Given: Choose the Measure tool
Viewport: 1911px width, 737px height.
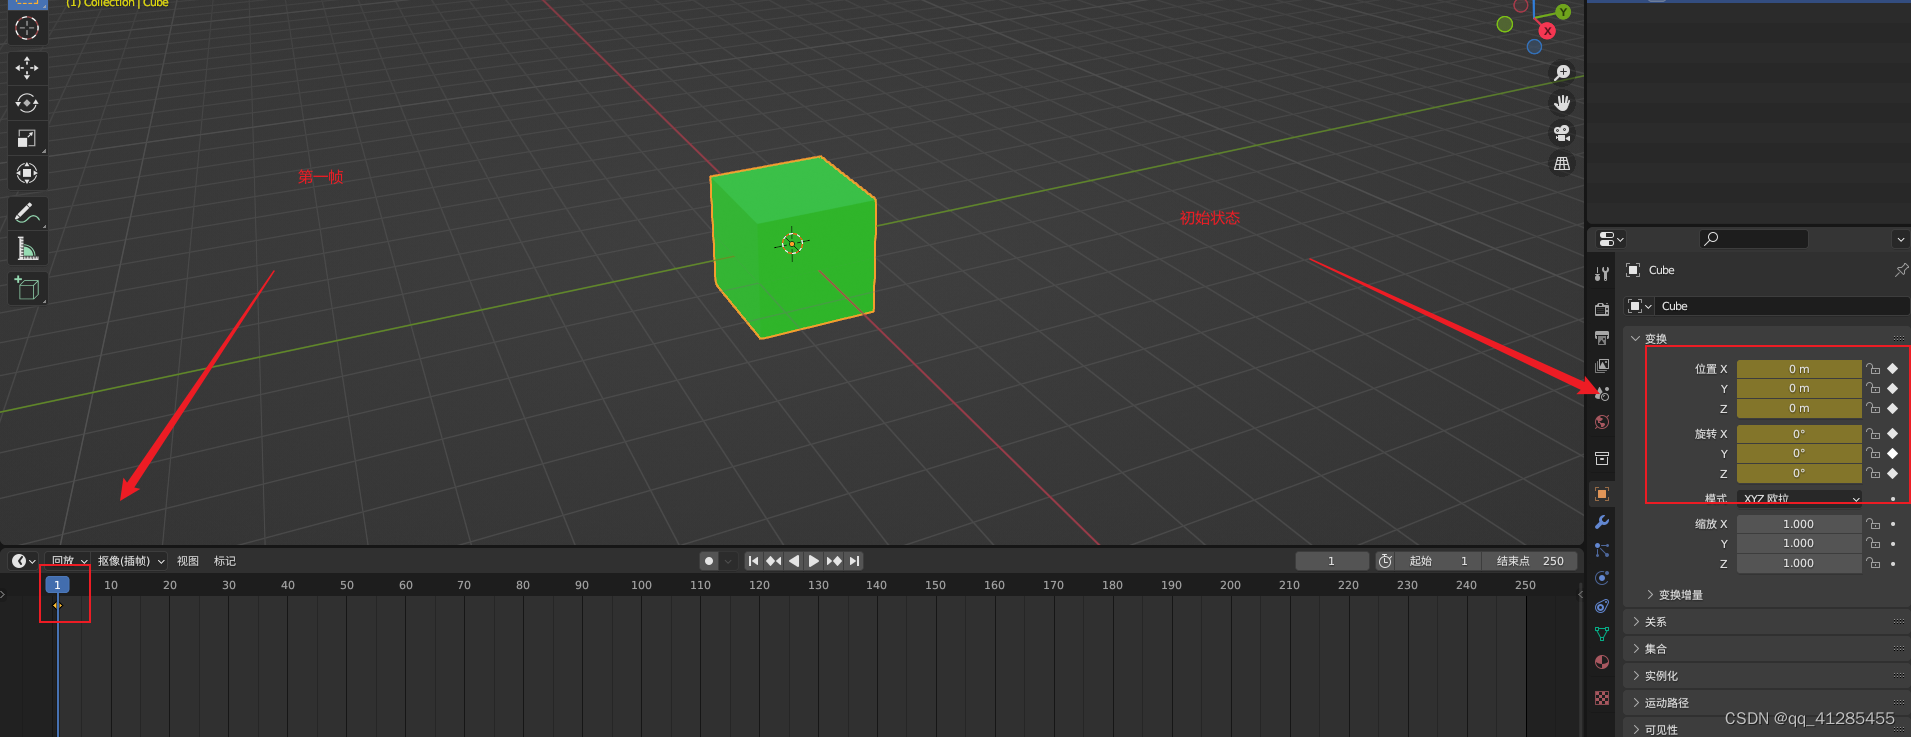Looking at the screenshot, I should (x=27, y=249).
